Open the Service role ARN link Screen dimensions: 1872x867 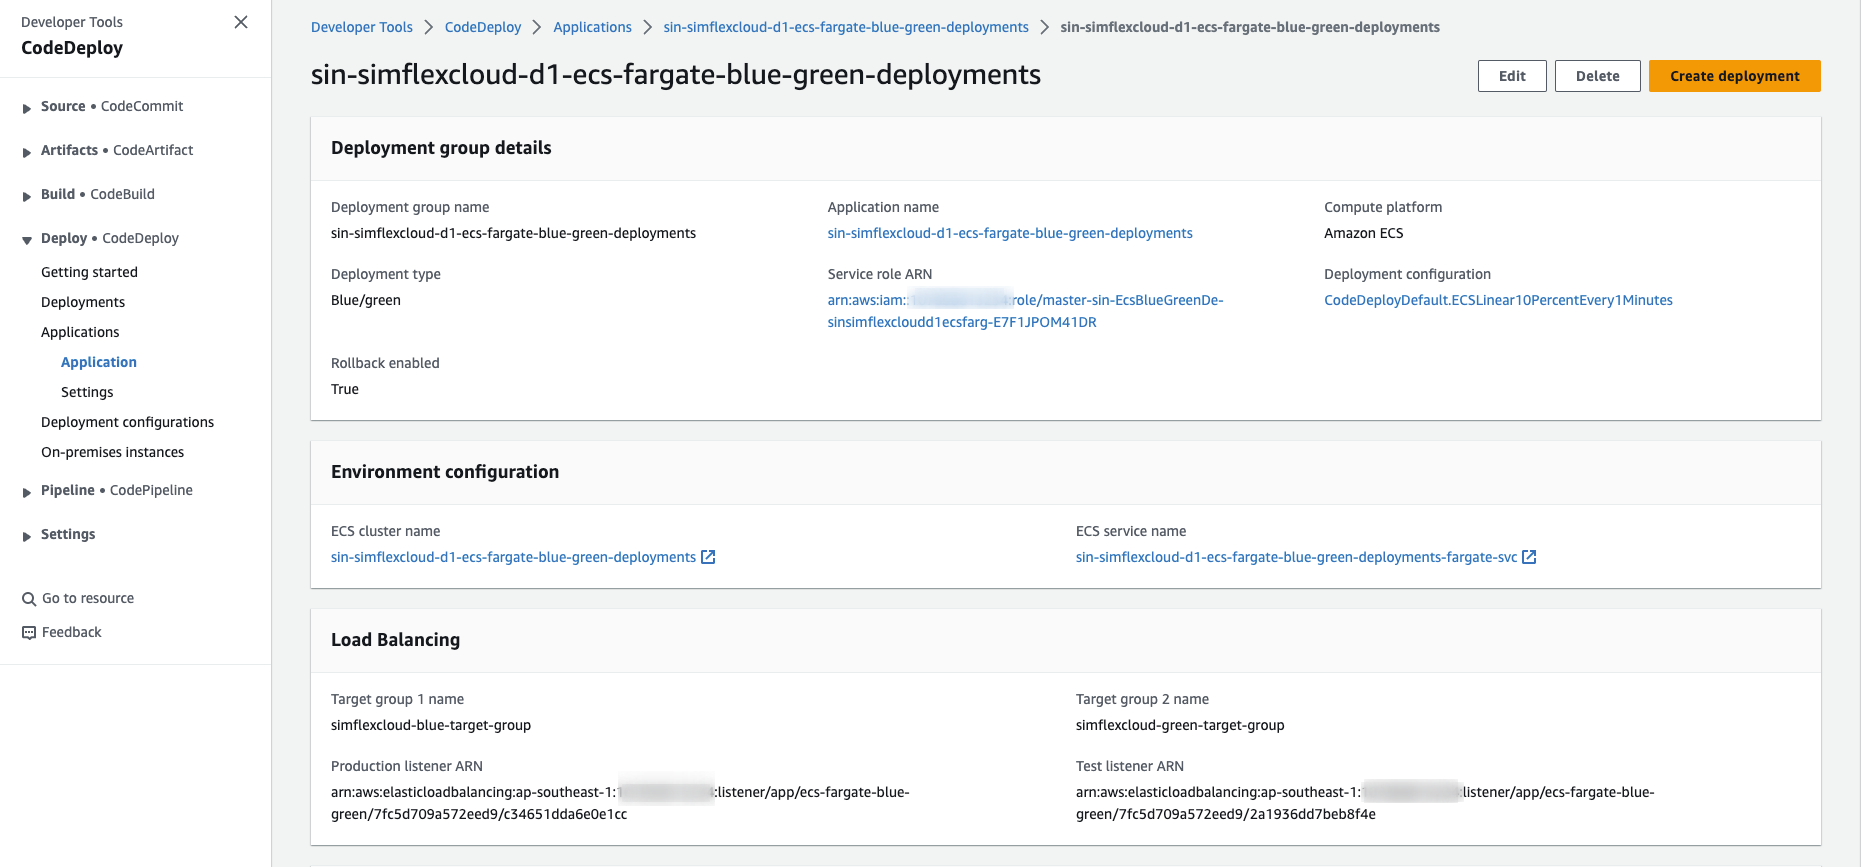click(x=1025, y=311)
